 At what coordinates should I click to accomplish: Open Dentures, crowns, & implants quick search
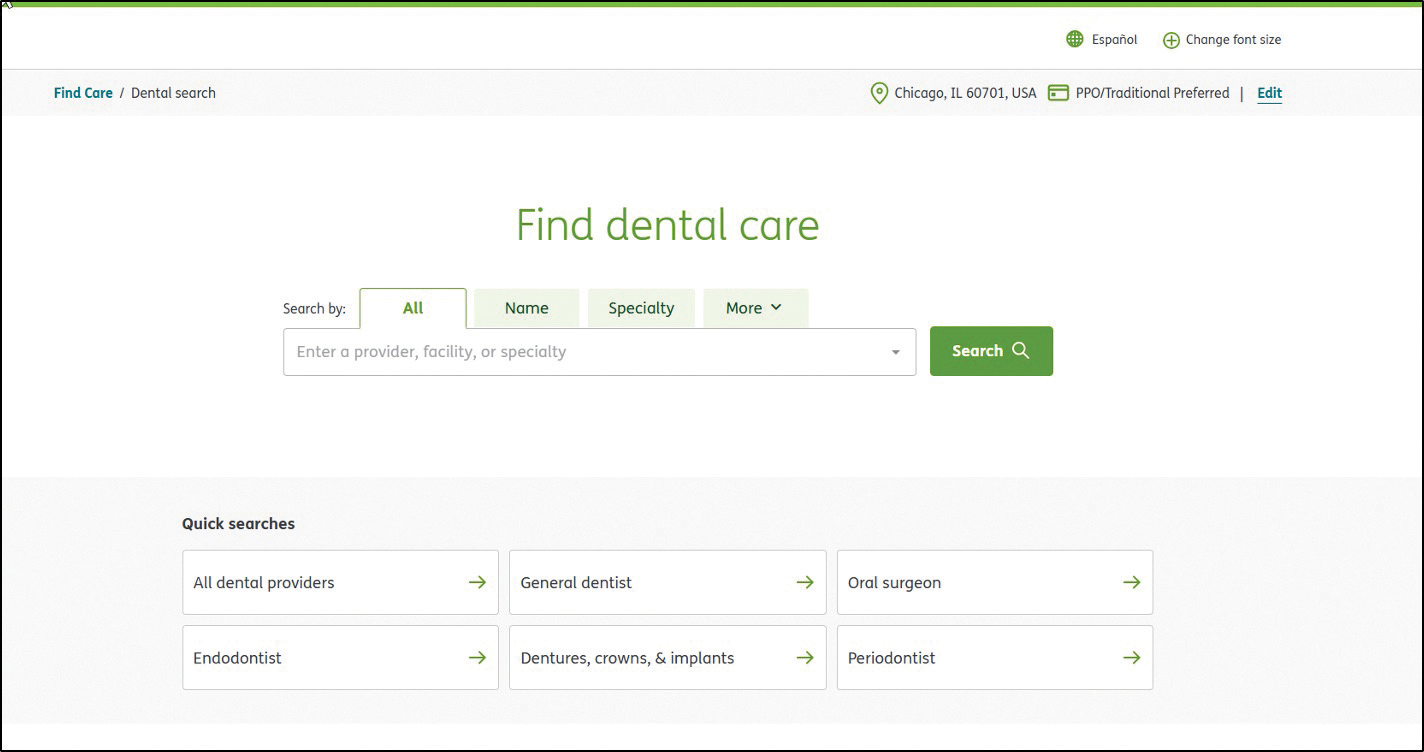pos(667,657)
